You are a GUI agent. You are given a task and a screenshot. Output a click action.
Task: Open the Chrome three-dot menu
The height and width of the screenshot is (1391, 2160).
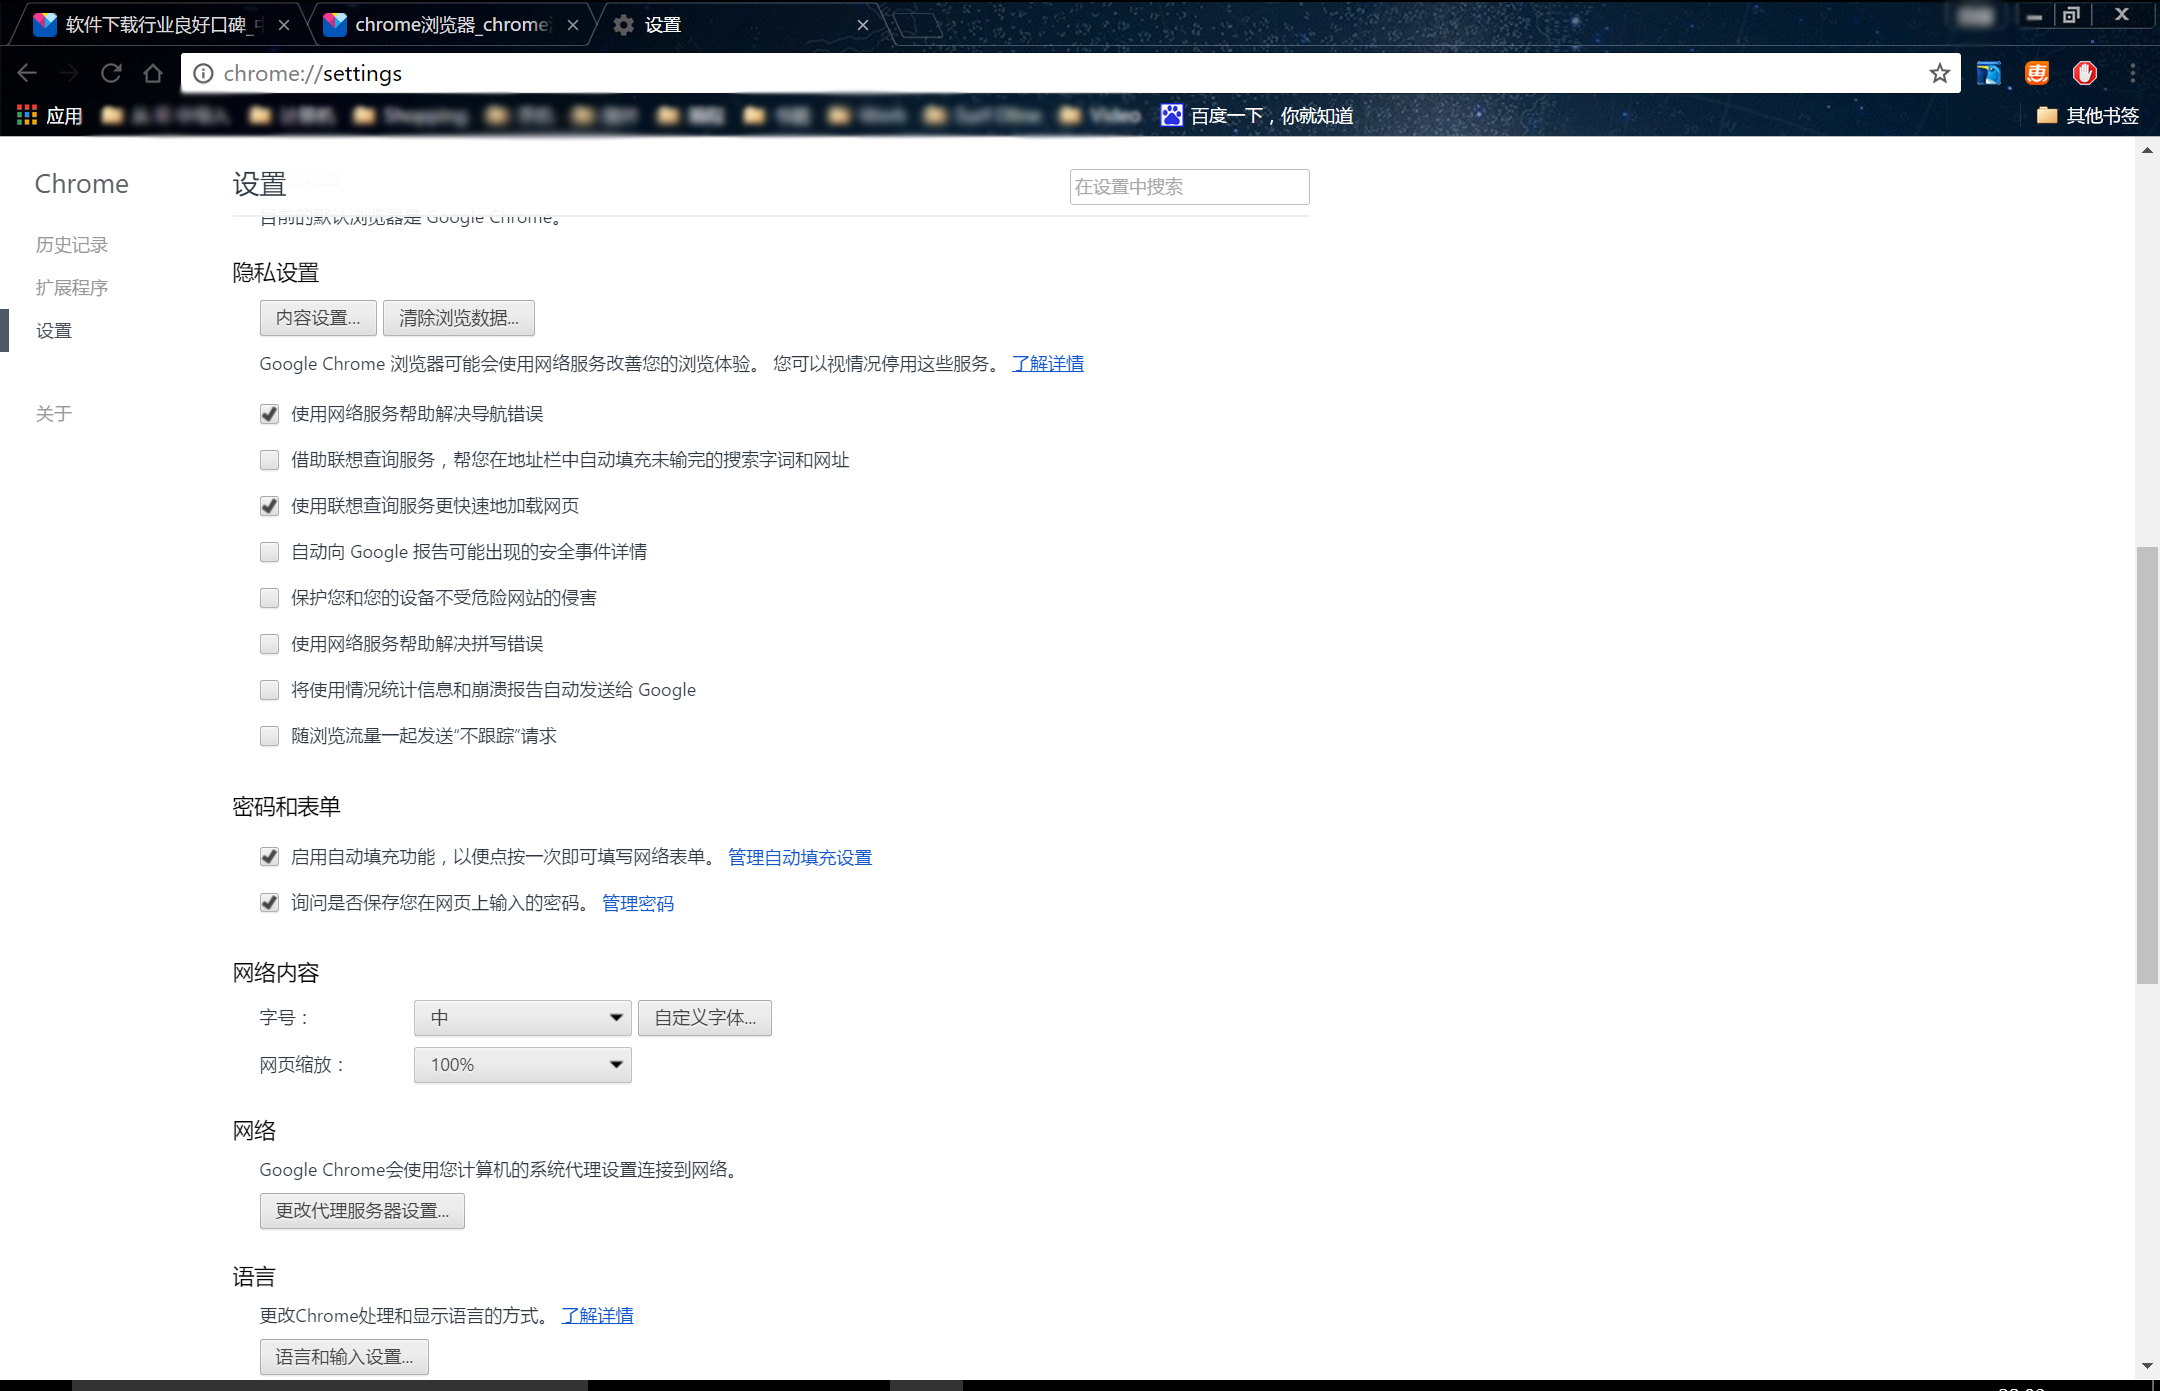coord(2132,73)
